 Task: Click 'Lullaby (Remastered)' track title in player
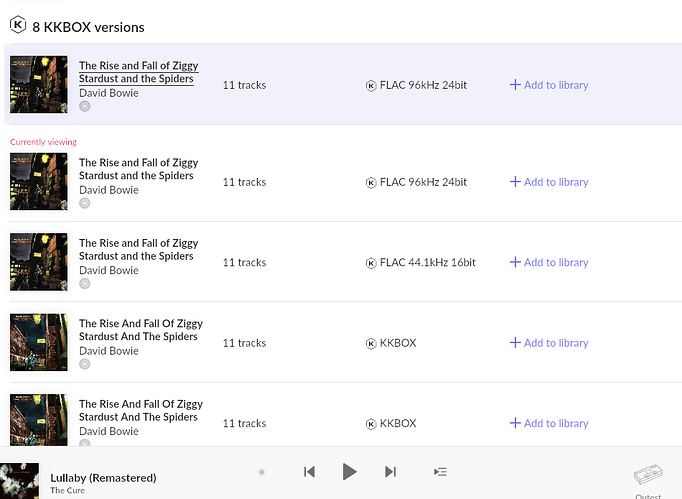[x=103, y=478]
